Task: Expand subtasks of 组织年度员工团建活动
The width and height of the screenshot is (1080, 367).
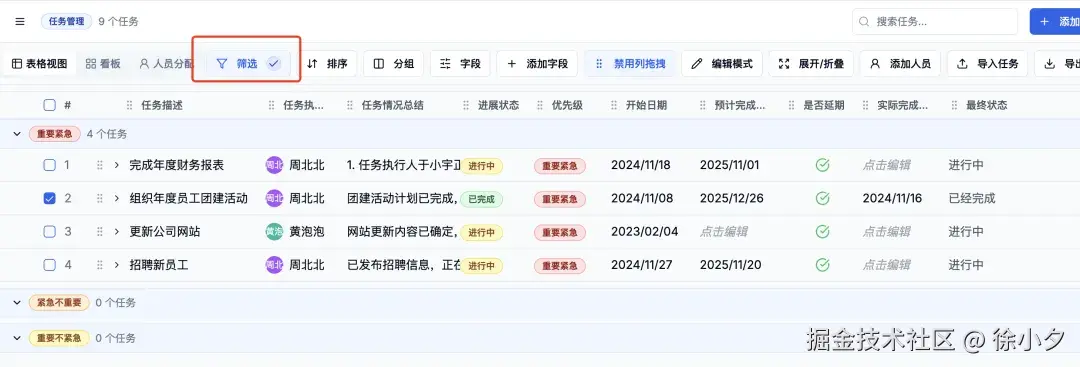Action: 117,198
